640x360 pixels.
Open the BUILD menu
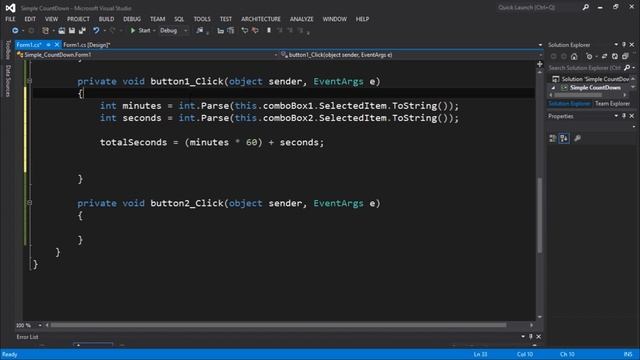(x=107, y=19)
